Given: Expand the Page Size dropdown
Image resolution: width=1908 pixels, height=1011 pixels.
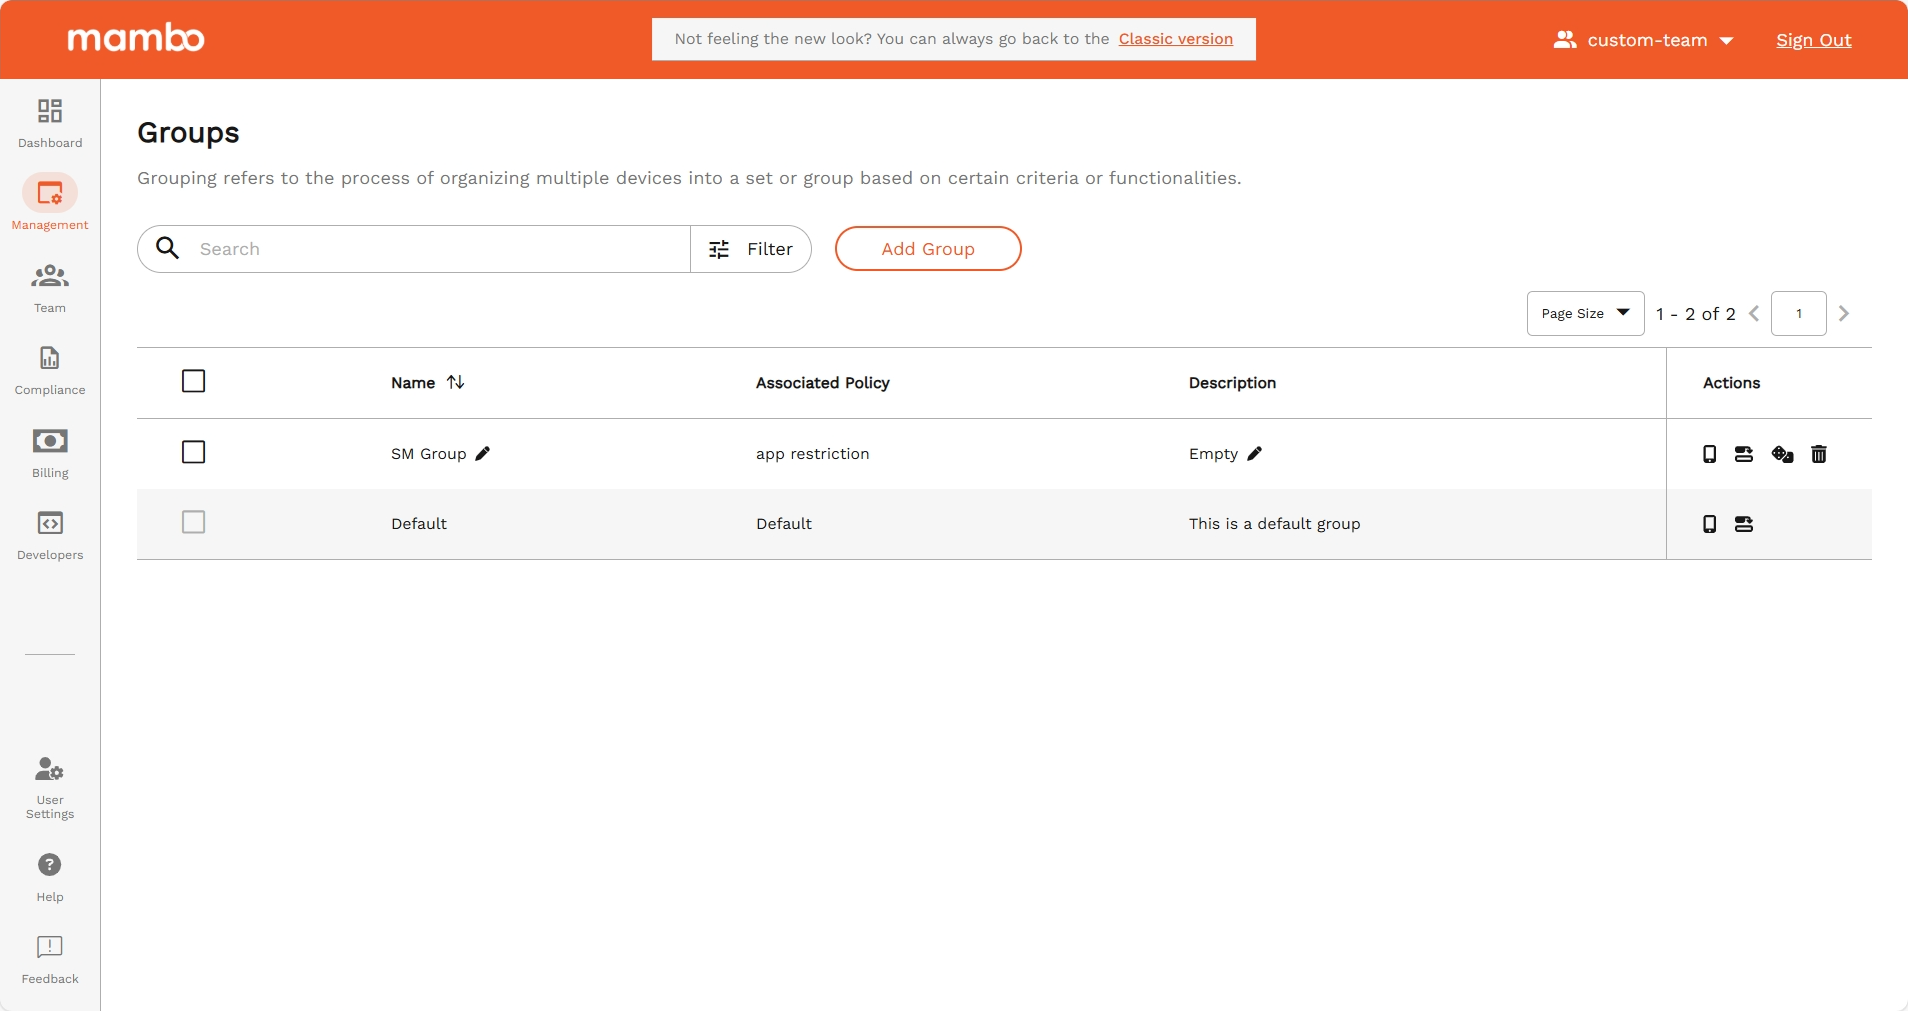Looking at the screenshot, I should [1585, 313].
